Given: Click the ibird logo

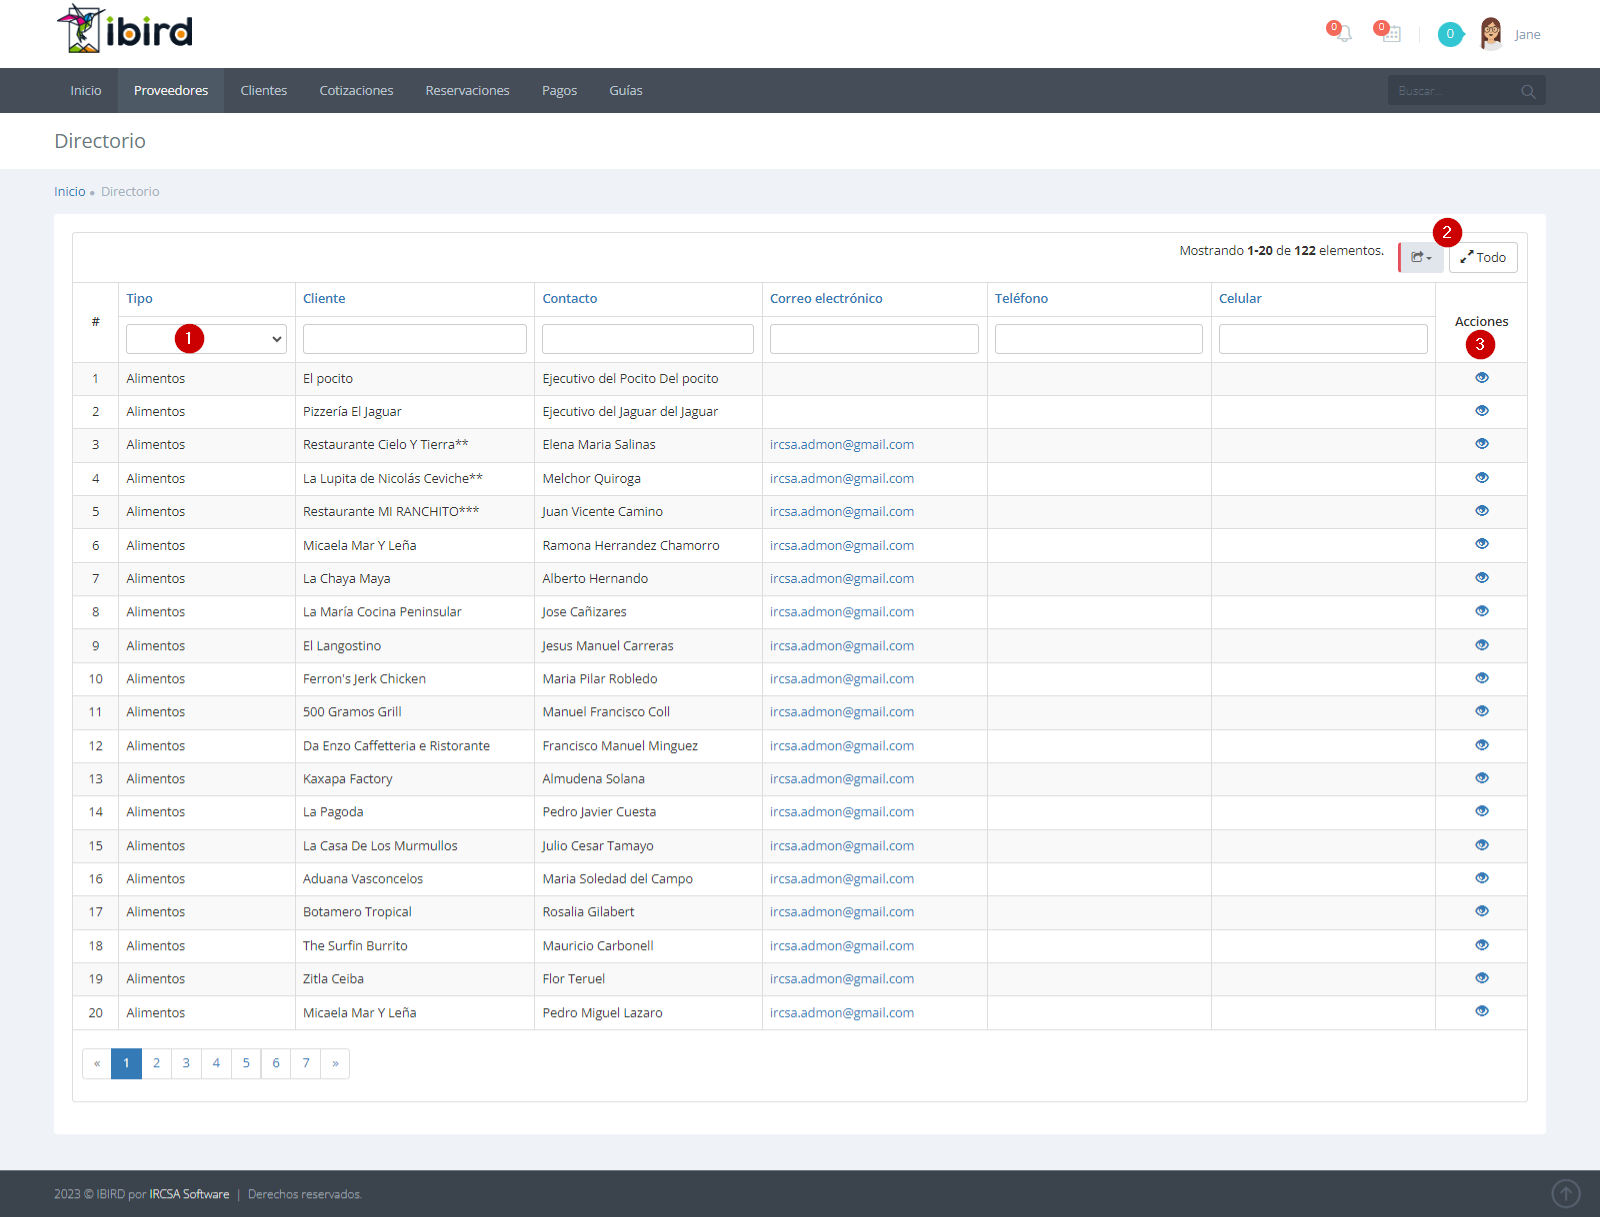Looking at the screenshot, I should coord(124,30).
